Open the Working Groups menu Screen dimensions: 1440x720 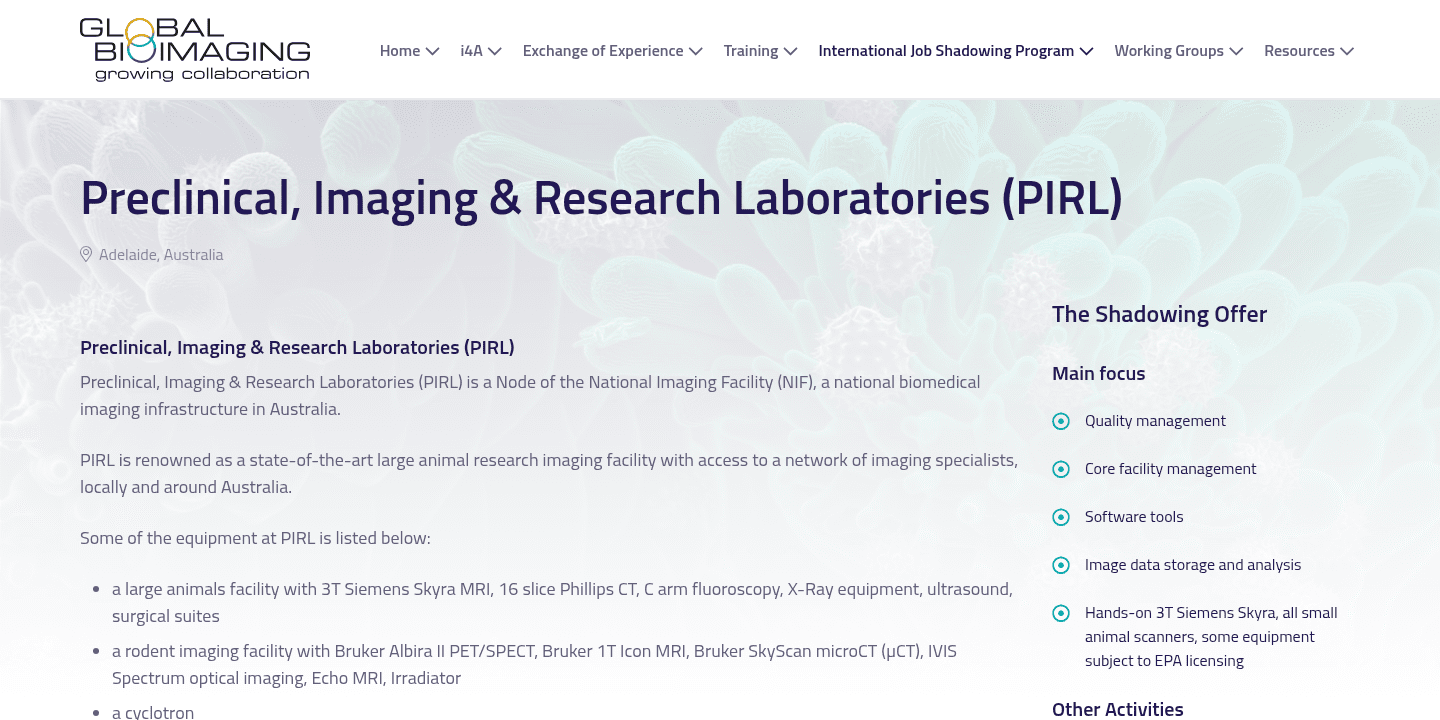(1169, 51)
